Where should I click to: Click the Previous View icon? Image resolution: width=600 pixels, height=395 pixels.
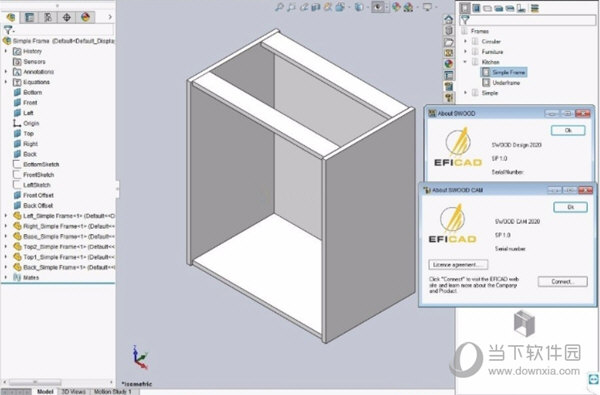[304, 7]
